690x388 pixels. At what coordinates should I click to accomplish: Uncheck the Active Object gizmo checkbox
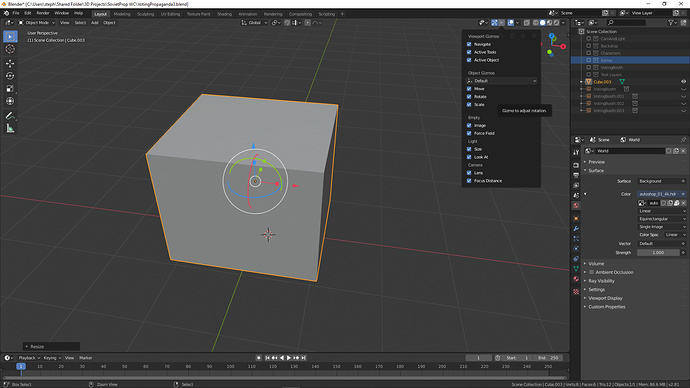click(469, 60)
